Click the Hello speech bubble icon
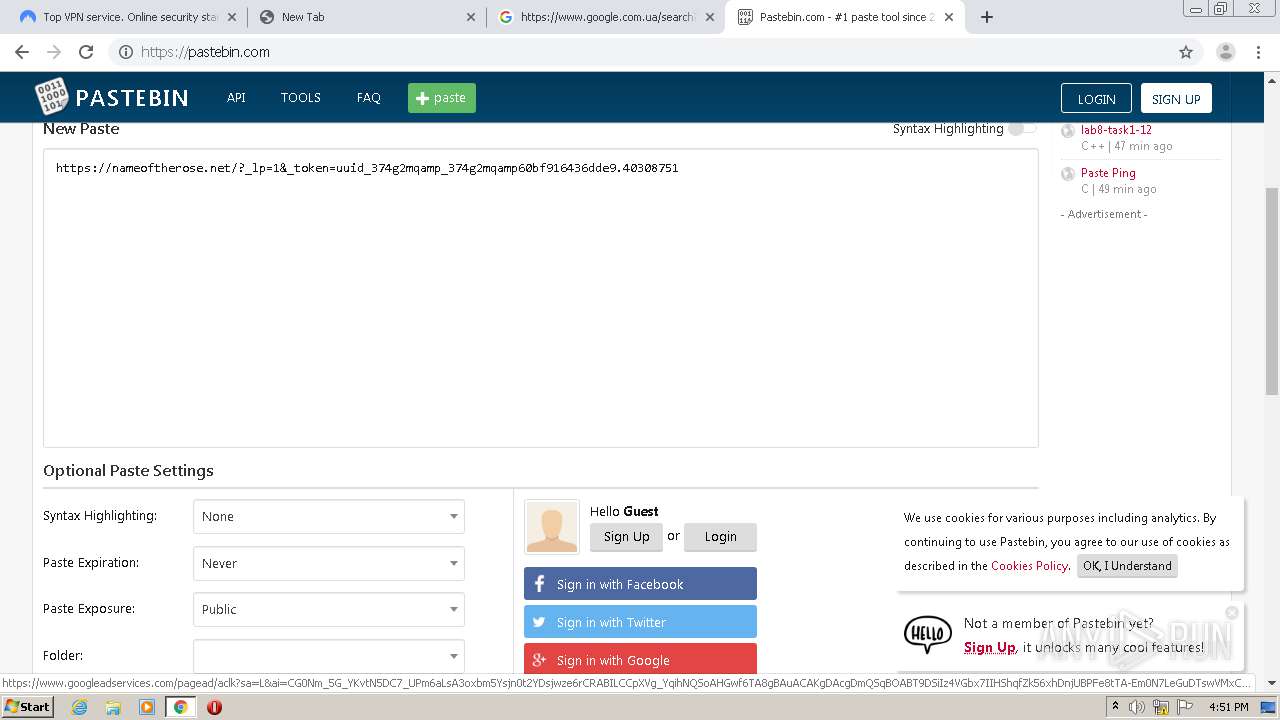The width and height of the screenshot is (1280, 720). pos(927,634)
